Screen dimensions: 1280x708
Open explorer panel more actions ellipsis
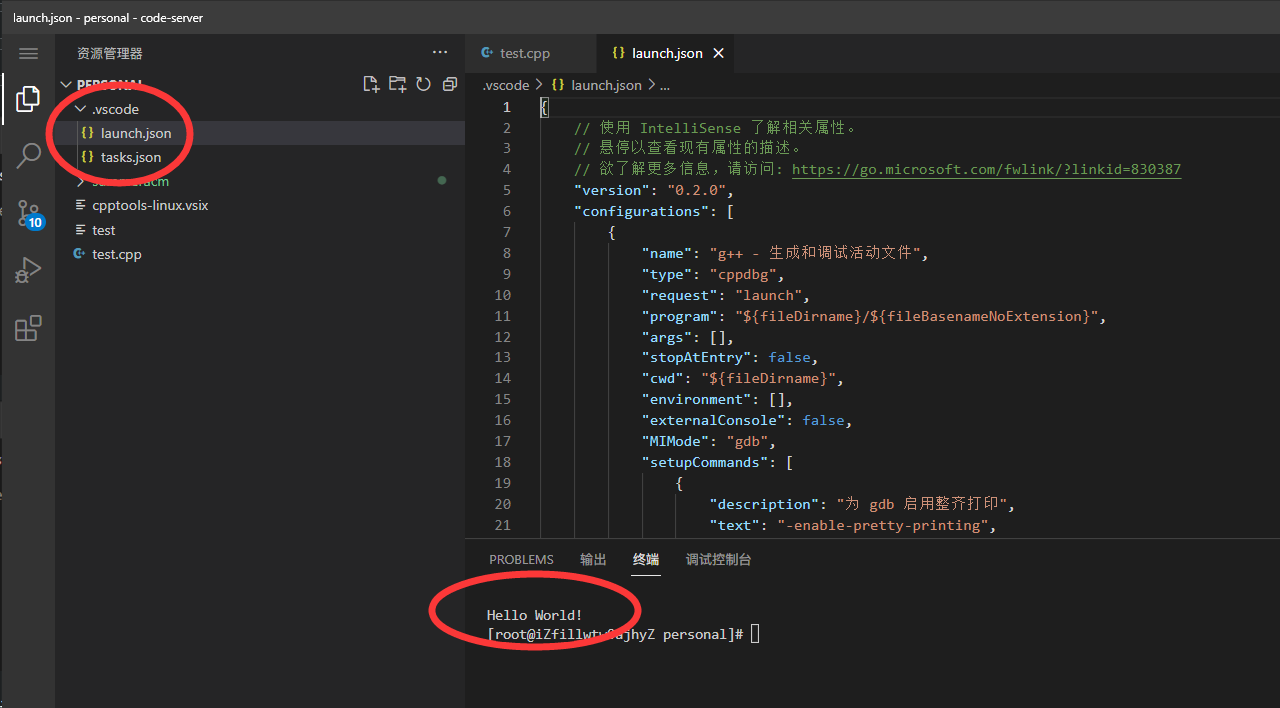coord(440,52)
